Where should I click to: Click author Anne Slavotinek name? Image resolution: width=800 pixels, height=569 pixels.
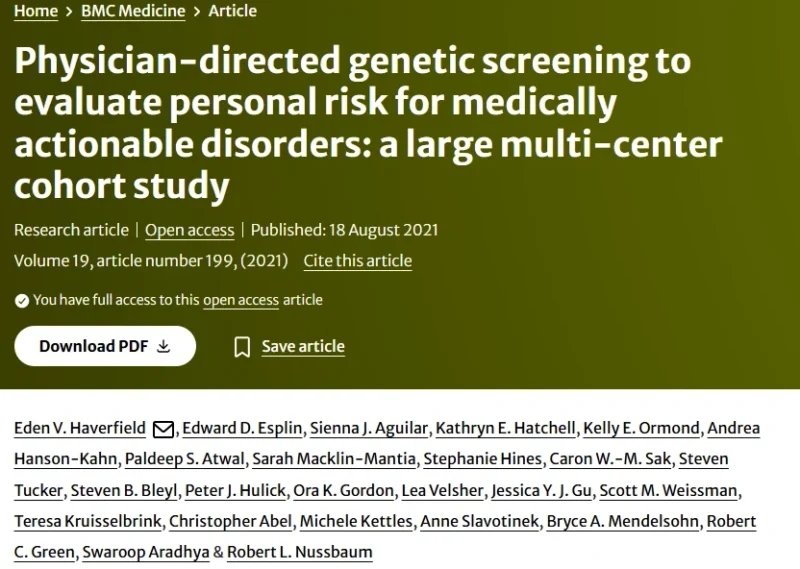pyautogui.click(x=480, y=522)
